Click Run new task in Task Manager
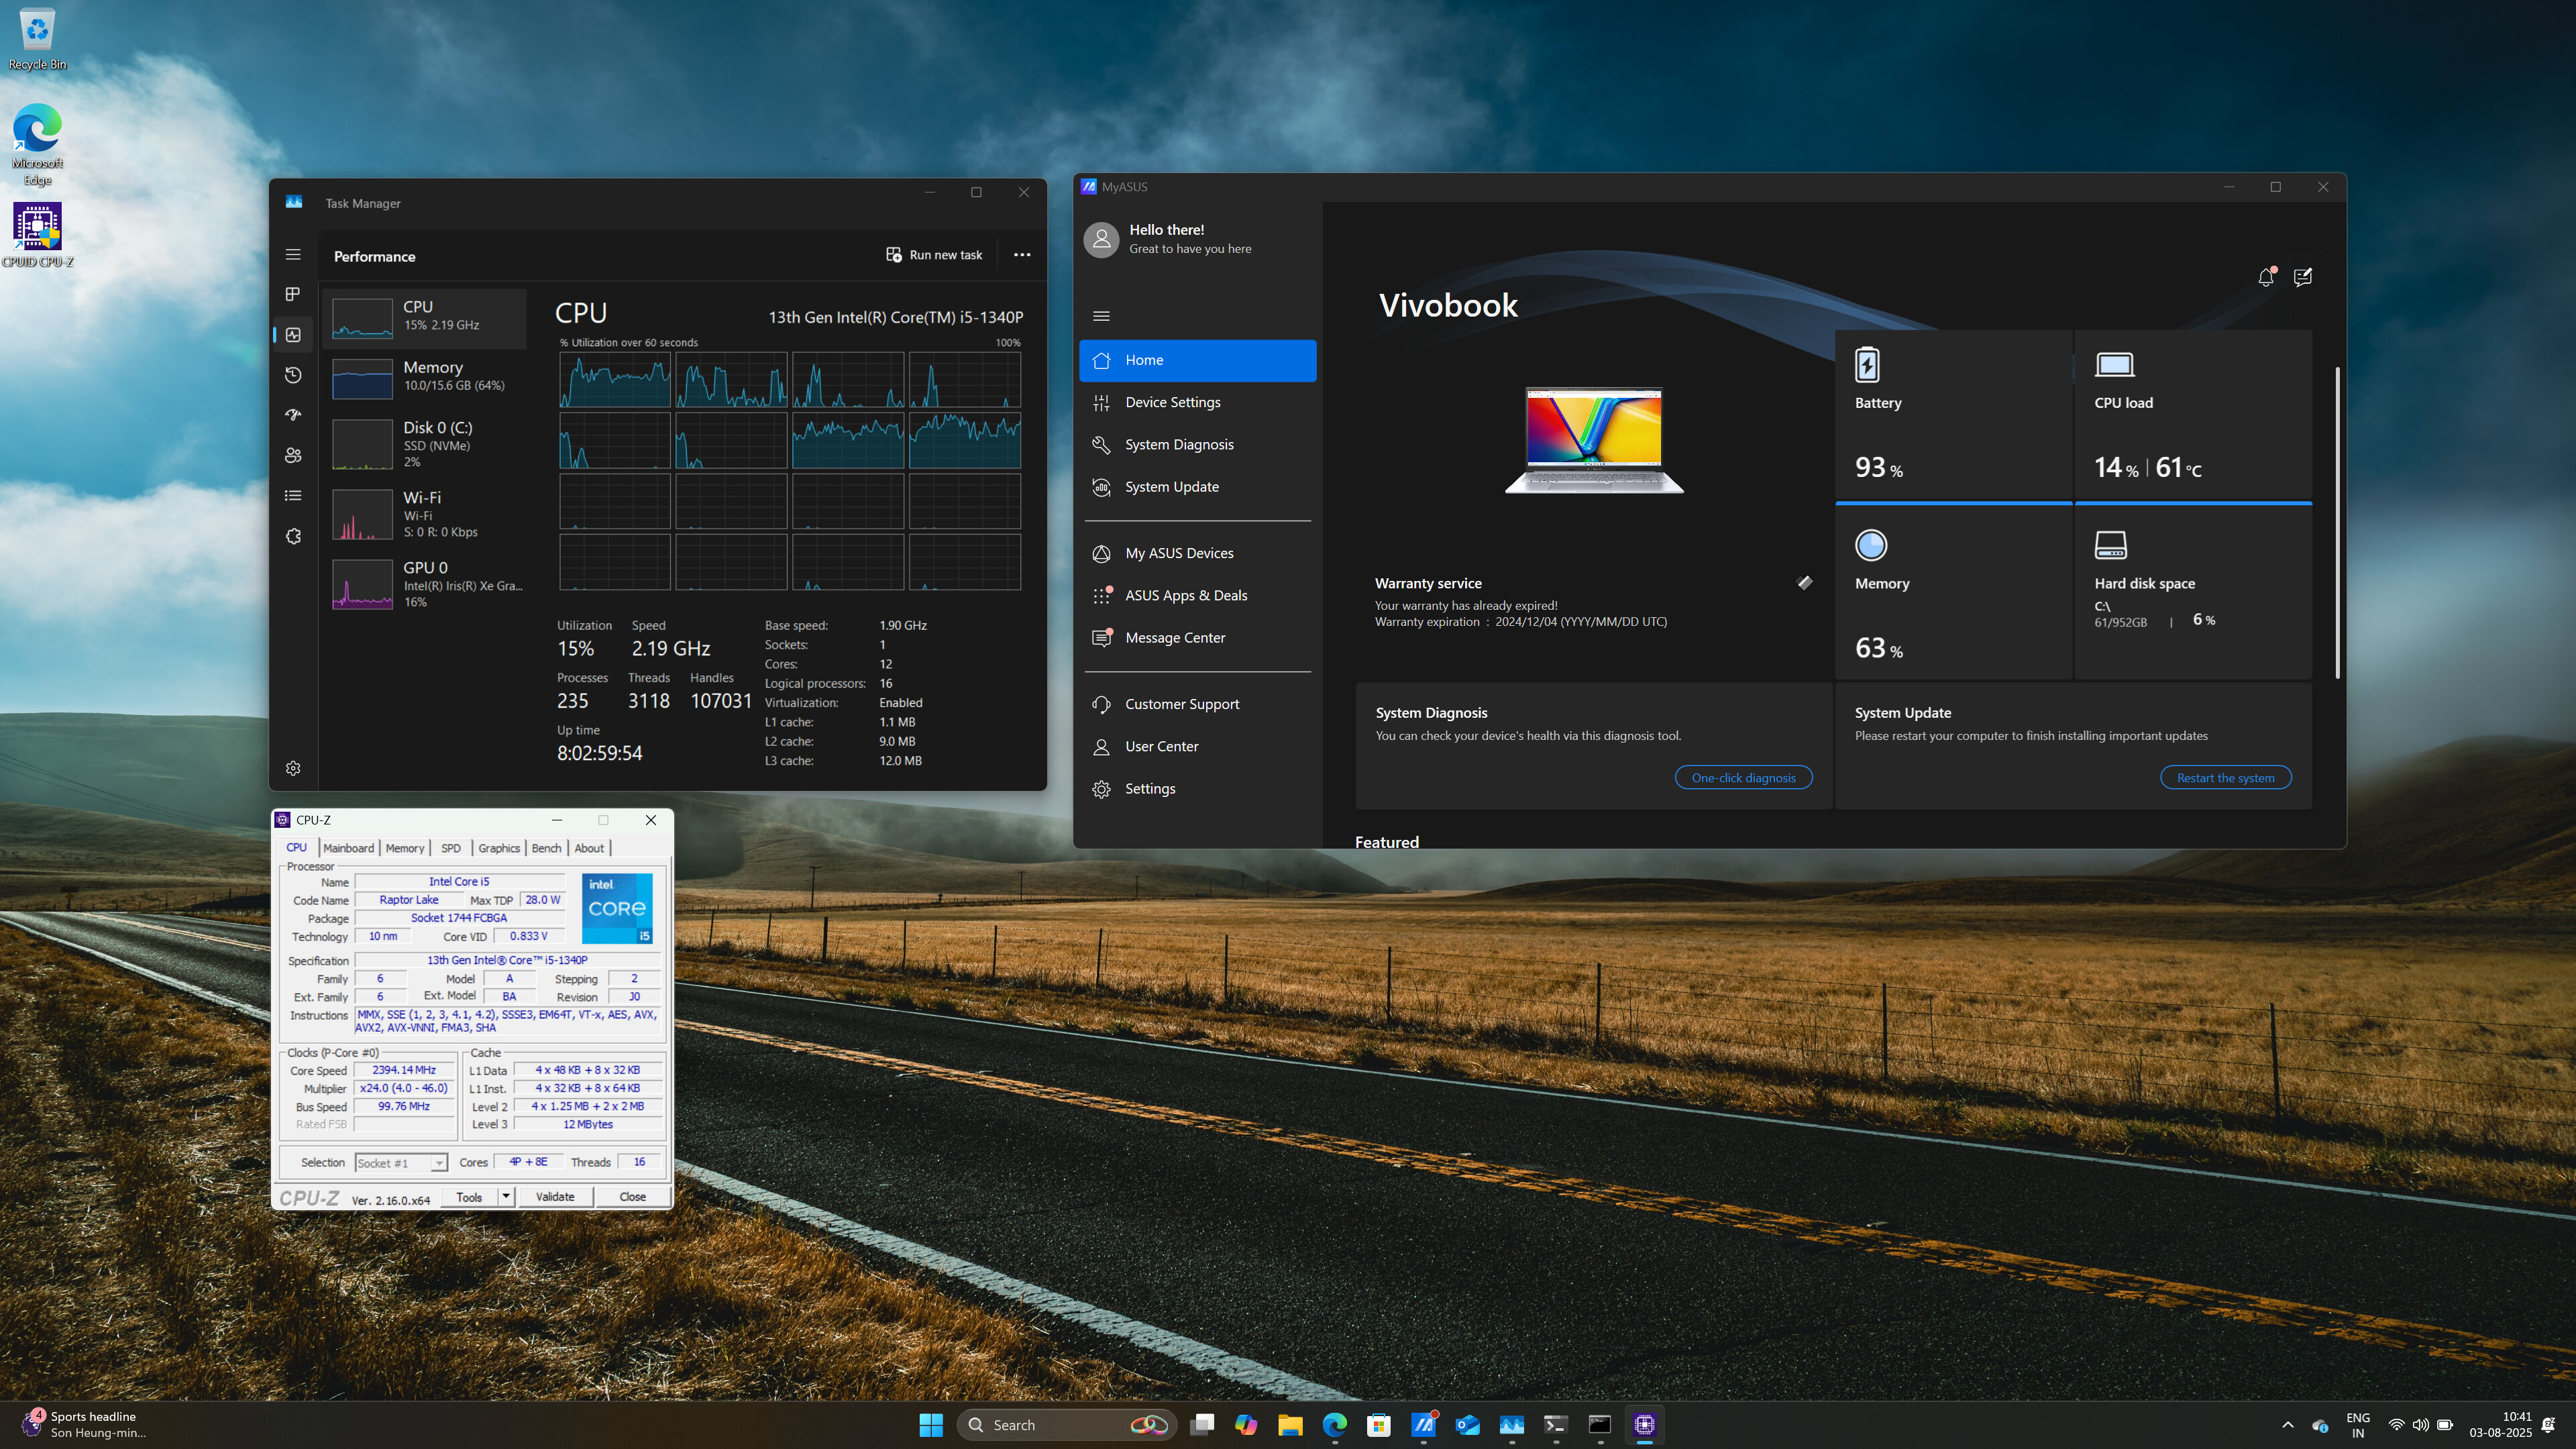 coord(934,255)
